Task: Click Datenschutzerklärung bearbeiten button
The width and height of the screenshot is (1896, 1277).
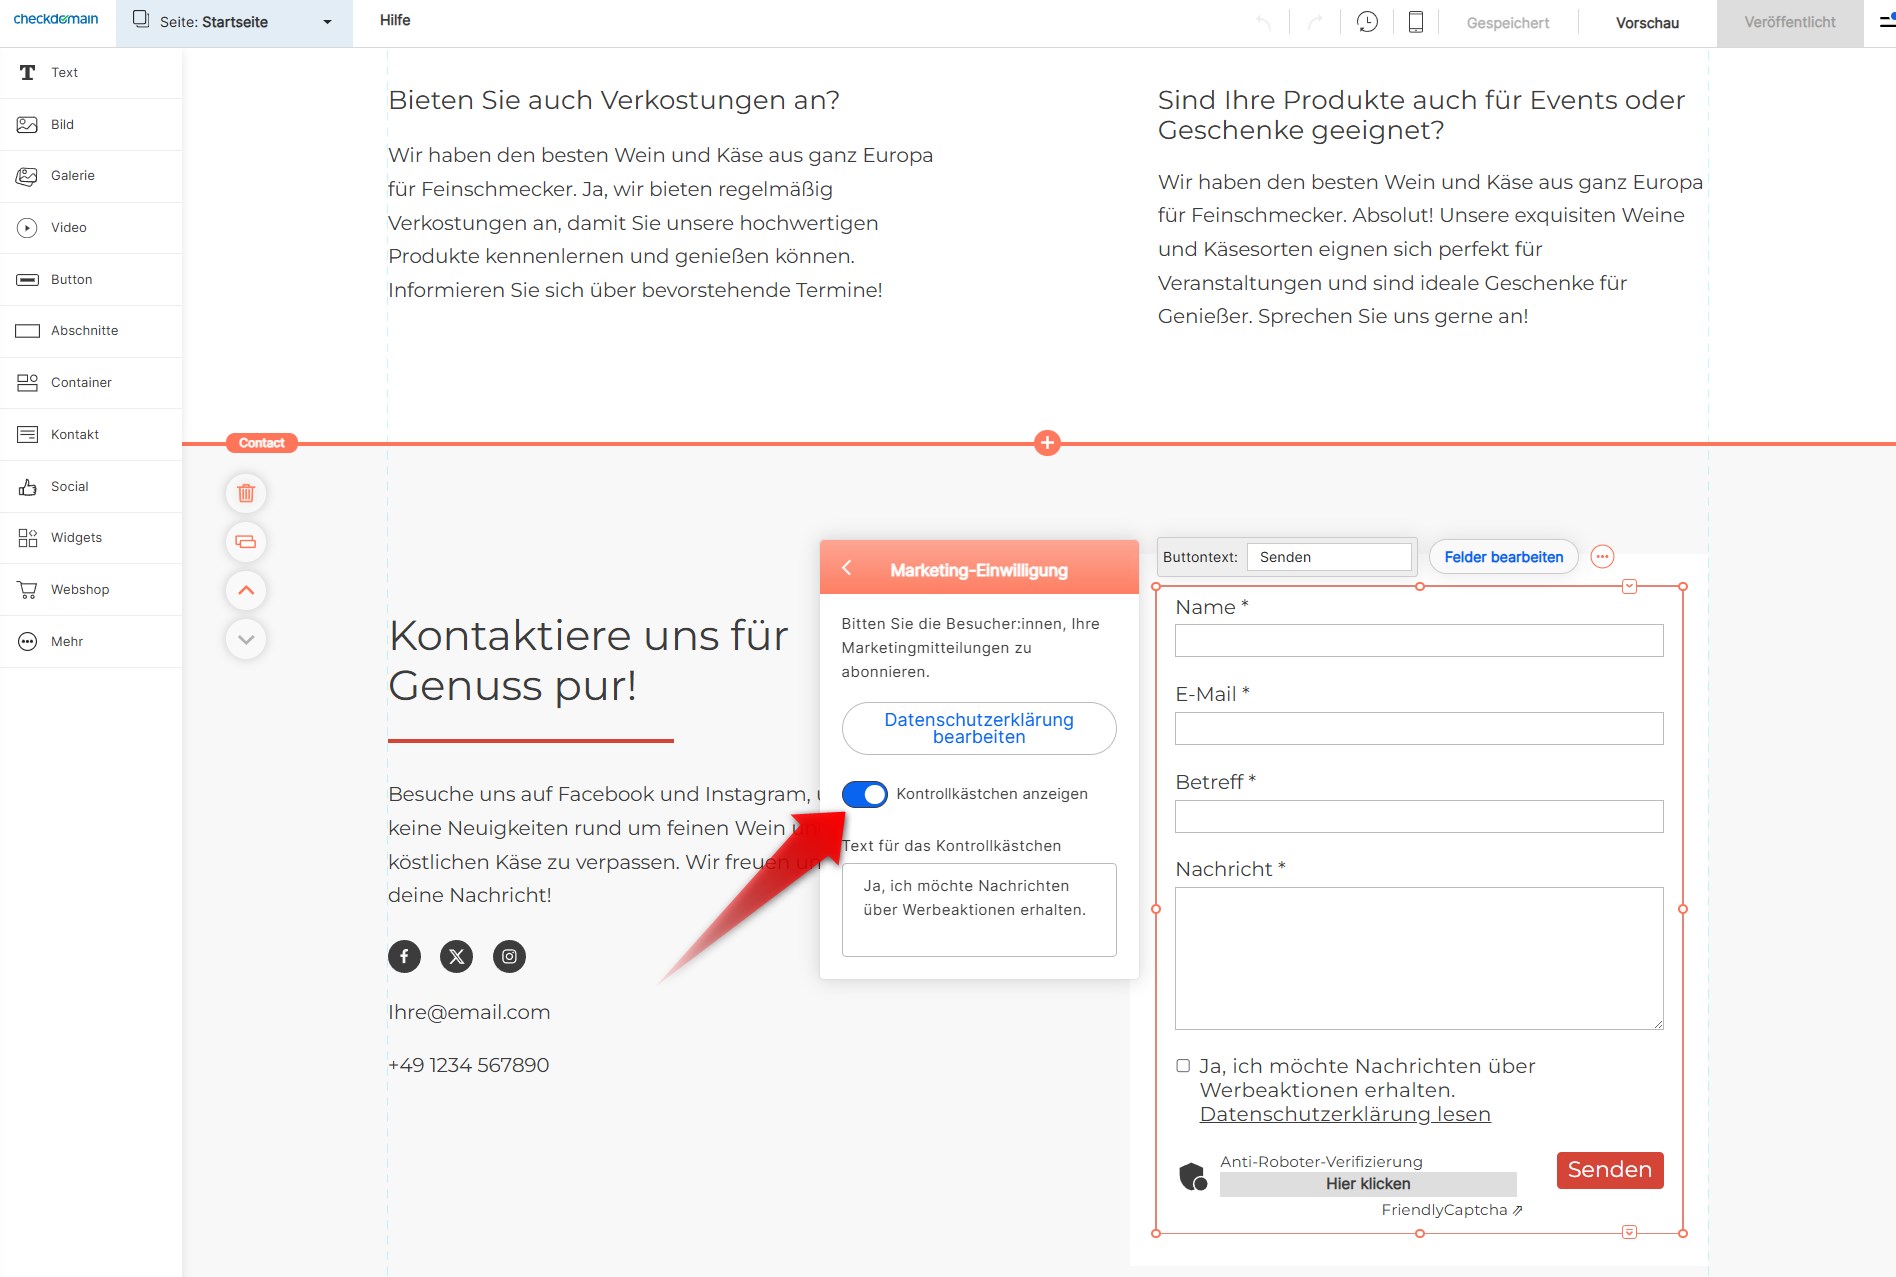Action: (978, 728)
